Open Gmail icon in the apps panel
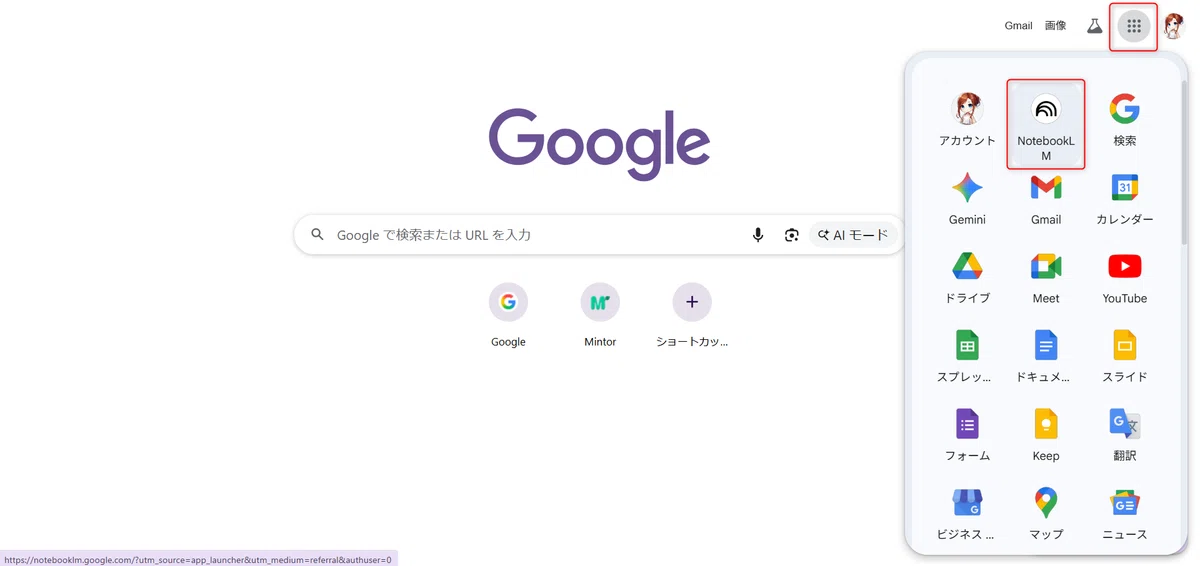 tap(1046, 199)
